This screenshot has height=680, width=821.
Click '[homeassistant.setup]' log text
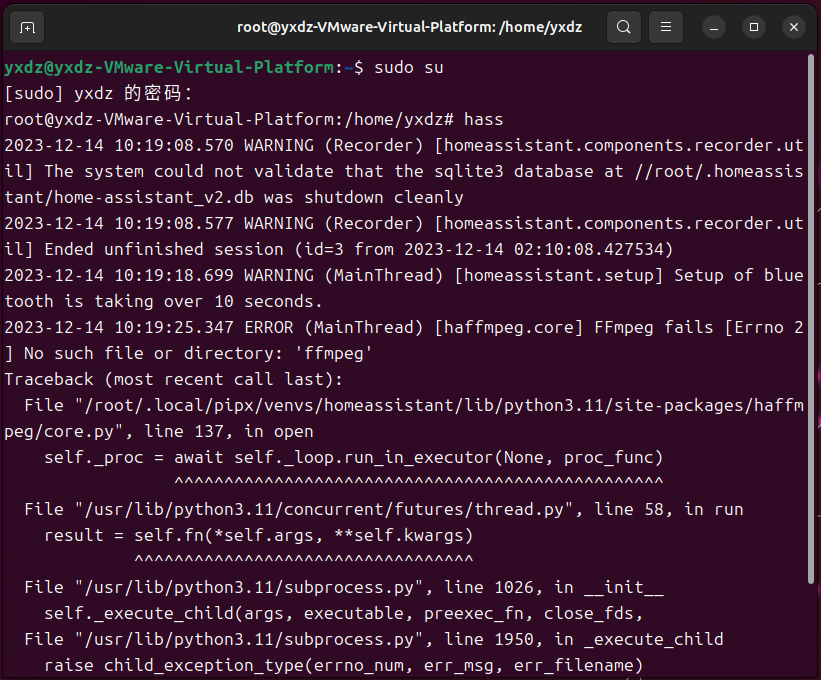[x=559, y=275]
